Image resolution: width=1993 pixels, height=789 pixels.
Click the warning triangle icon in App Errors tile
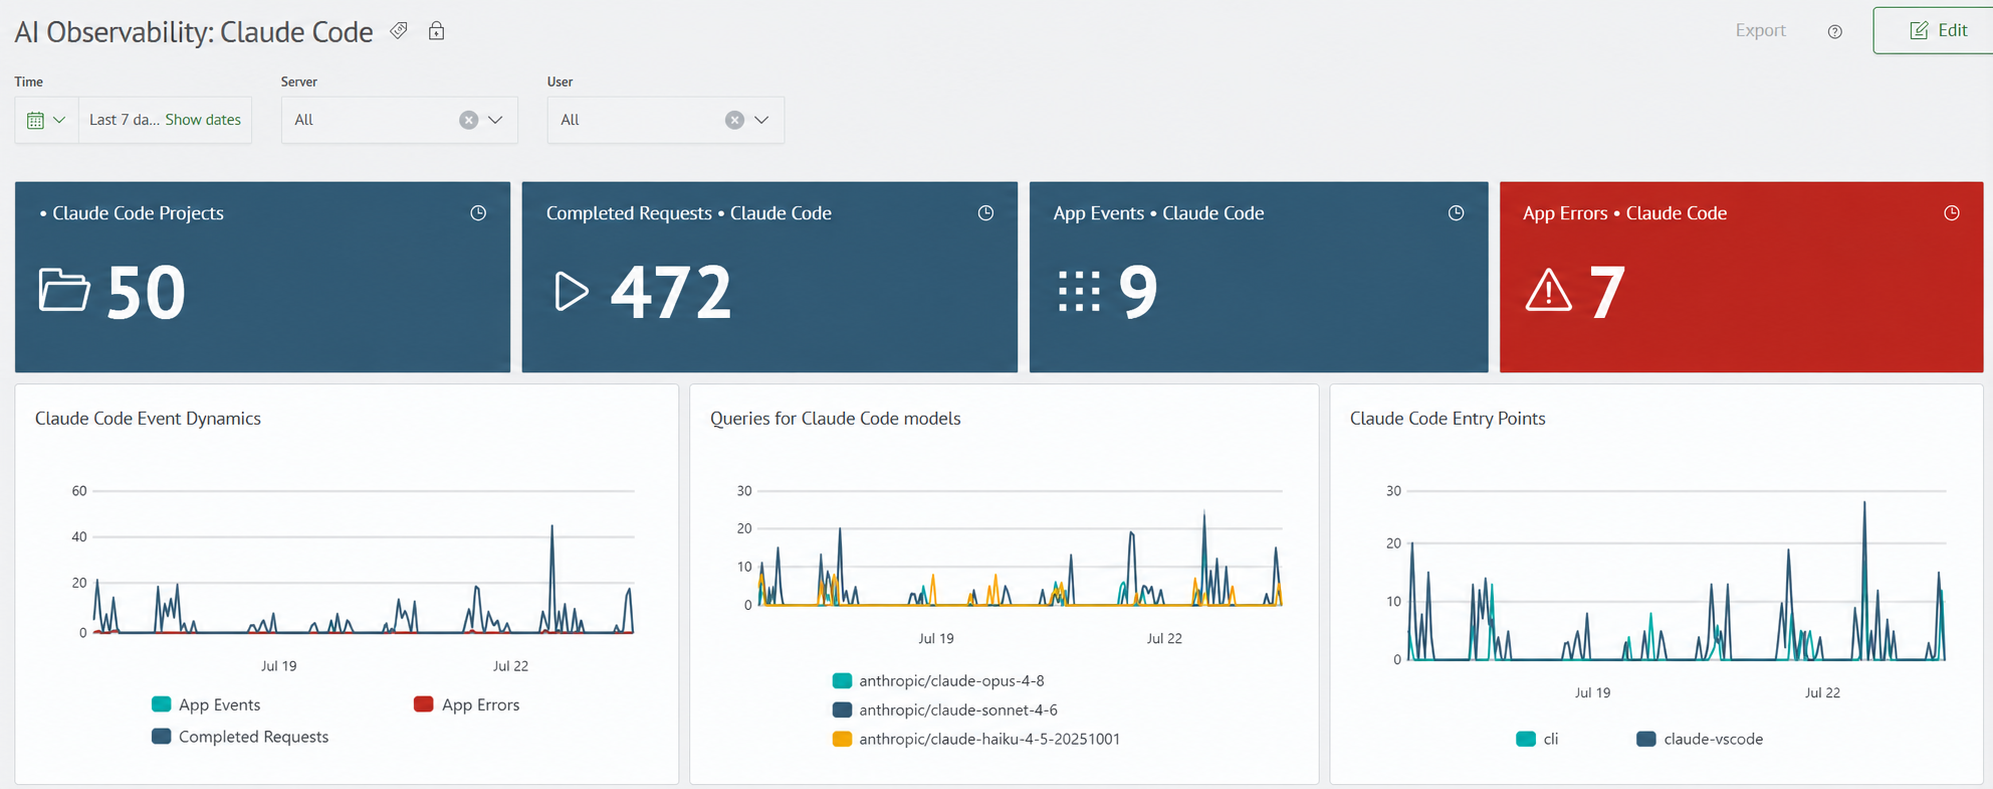[1548, 291]
